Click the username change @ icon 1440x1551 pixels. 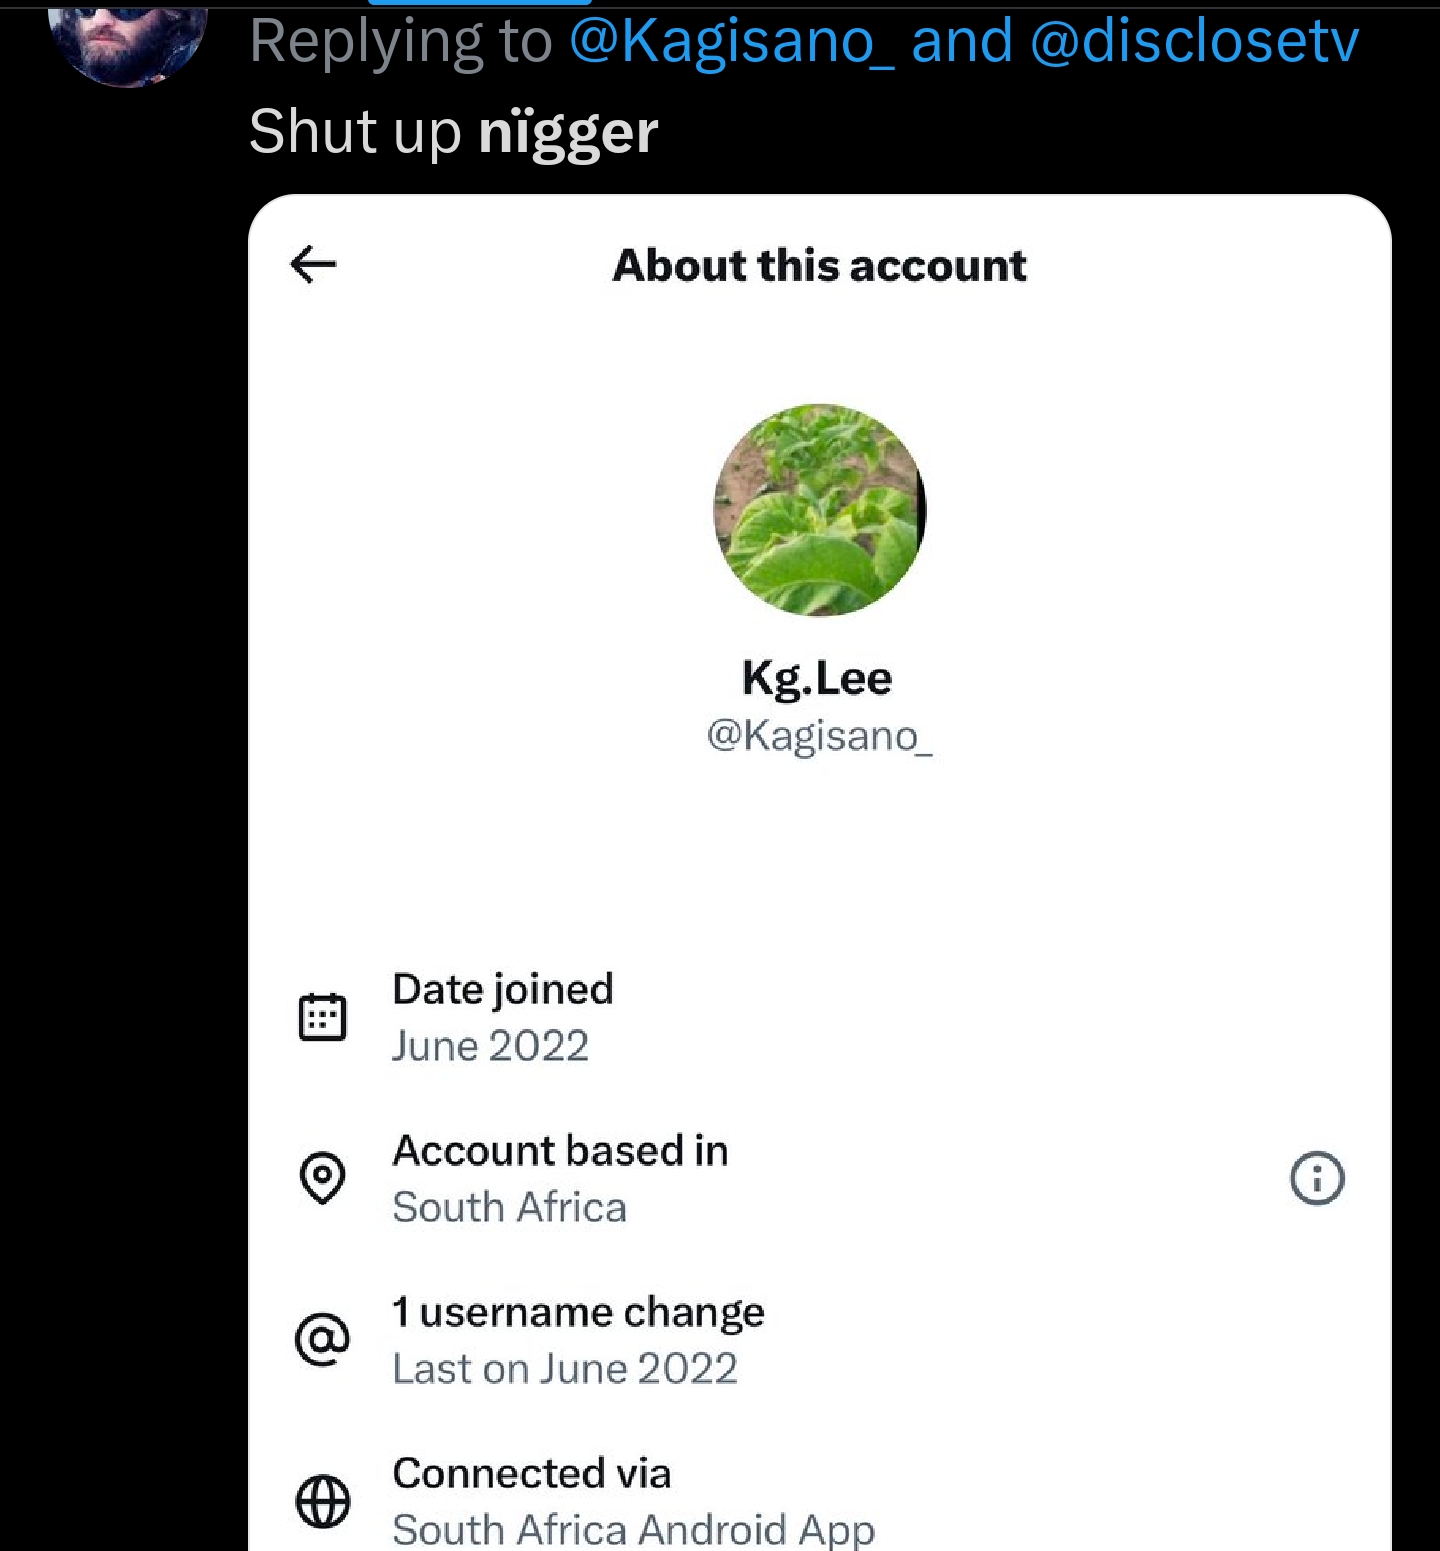[x=323, y=1340]
